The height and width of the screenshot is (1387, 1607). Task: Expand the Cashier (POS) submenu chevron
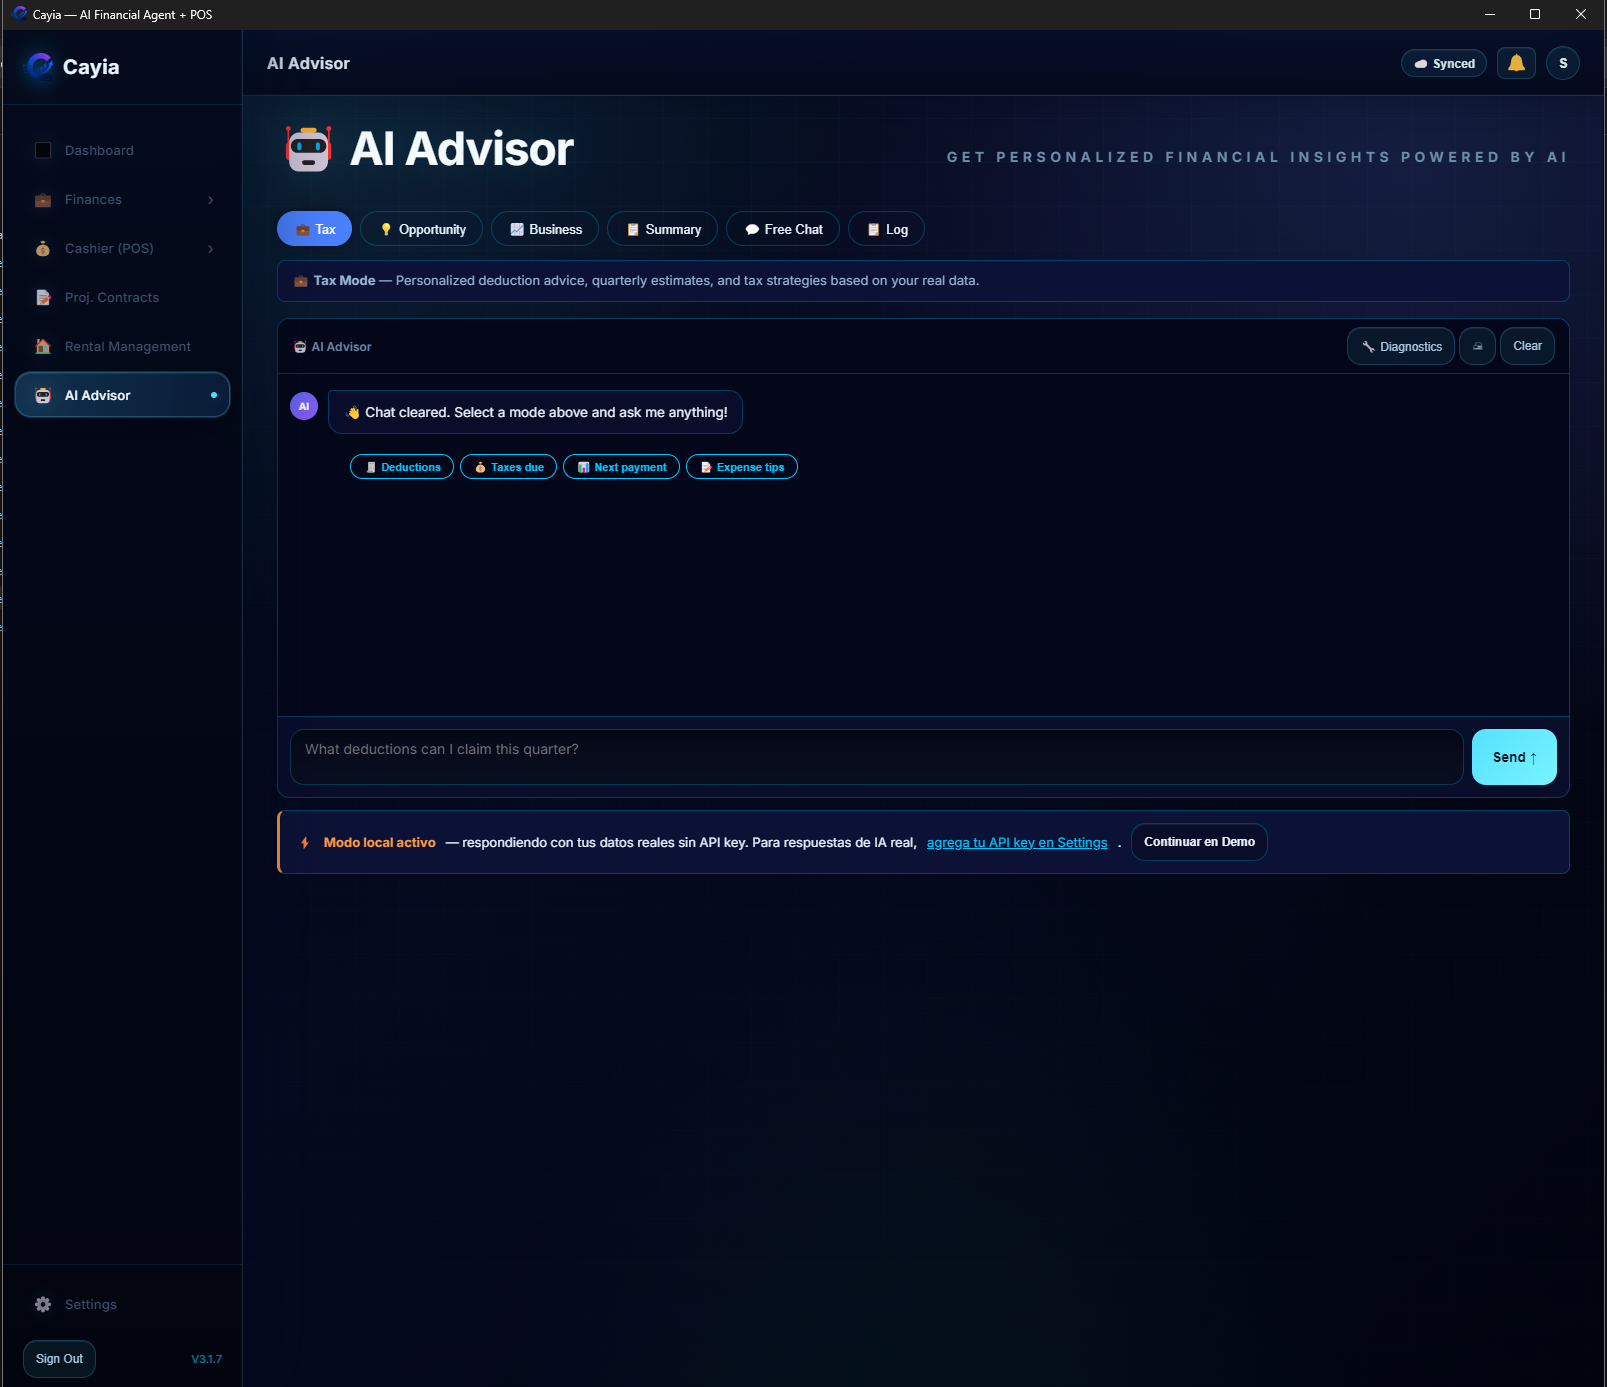point(210,249)
